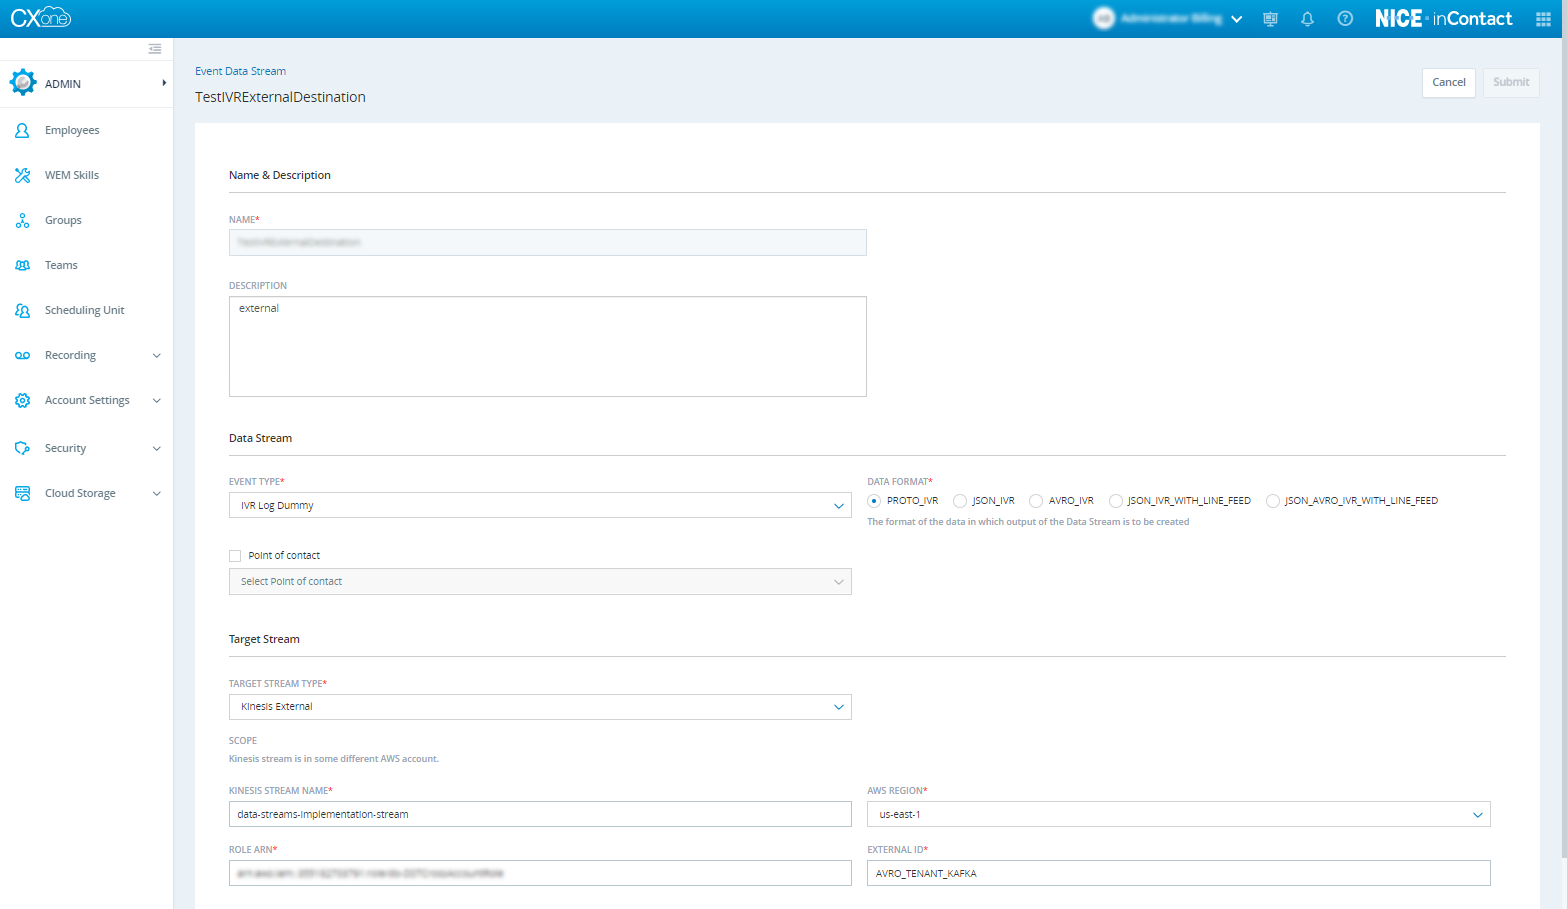This screenshot has height=909, width=1567.
Task: Enable the Point of contact checkbox
Action: (235, 556)
